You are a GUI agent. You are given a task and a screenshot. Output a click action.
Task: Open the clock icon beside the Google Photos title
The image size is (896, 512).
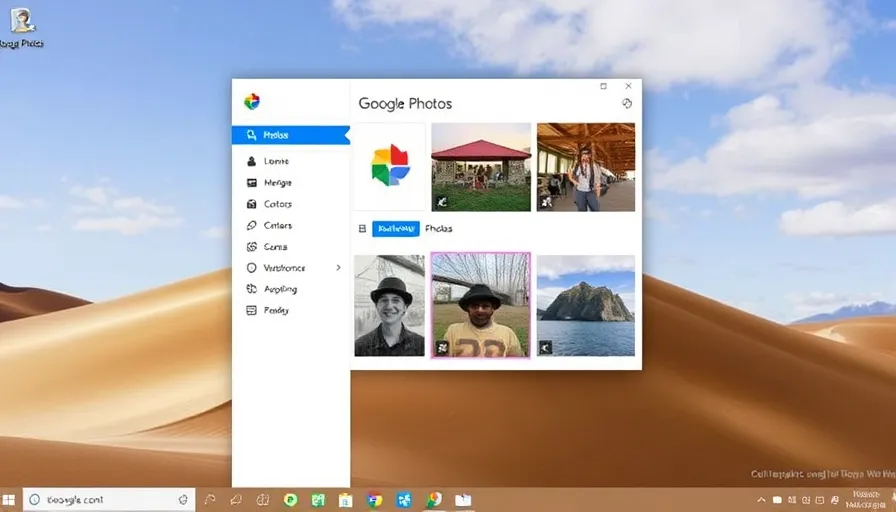point(627,103)
